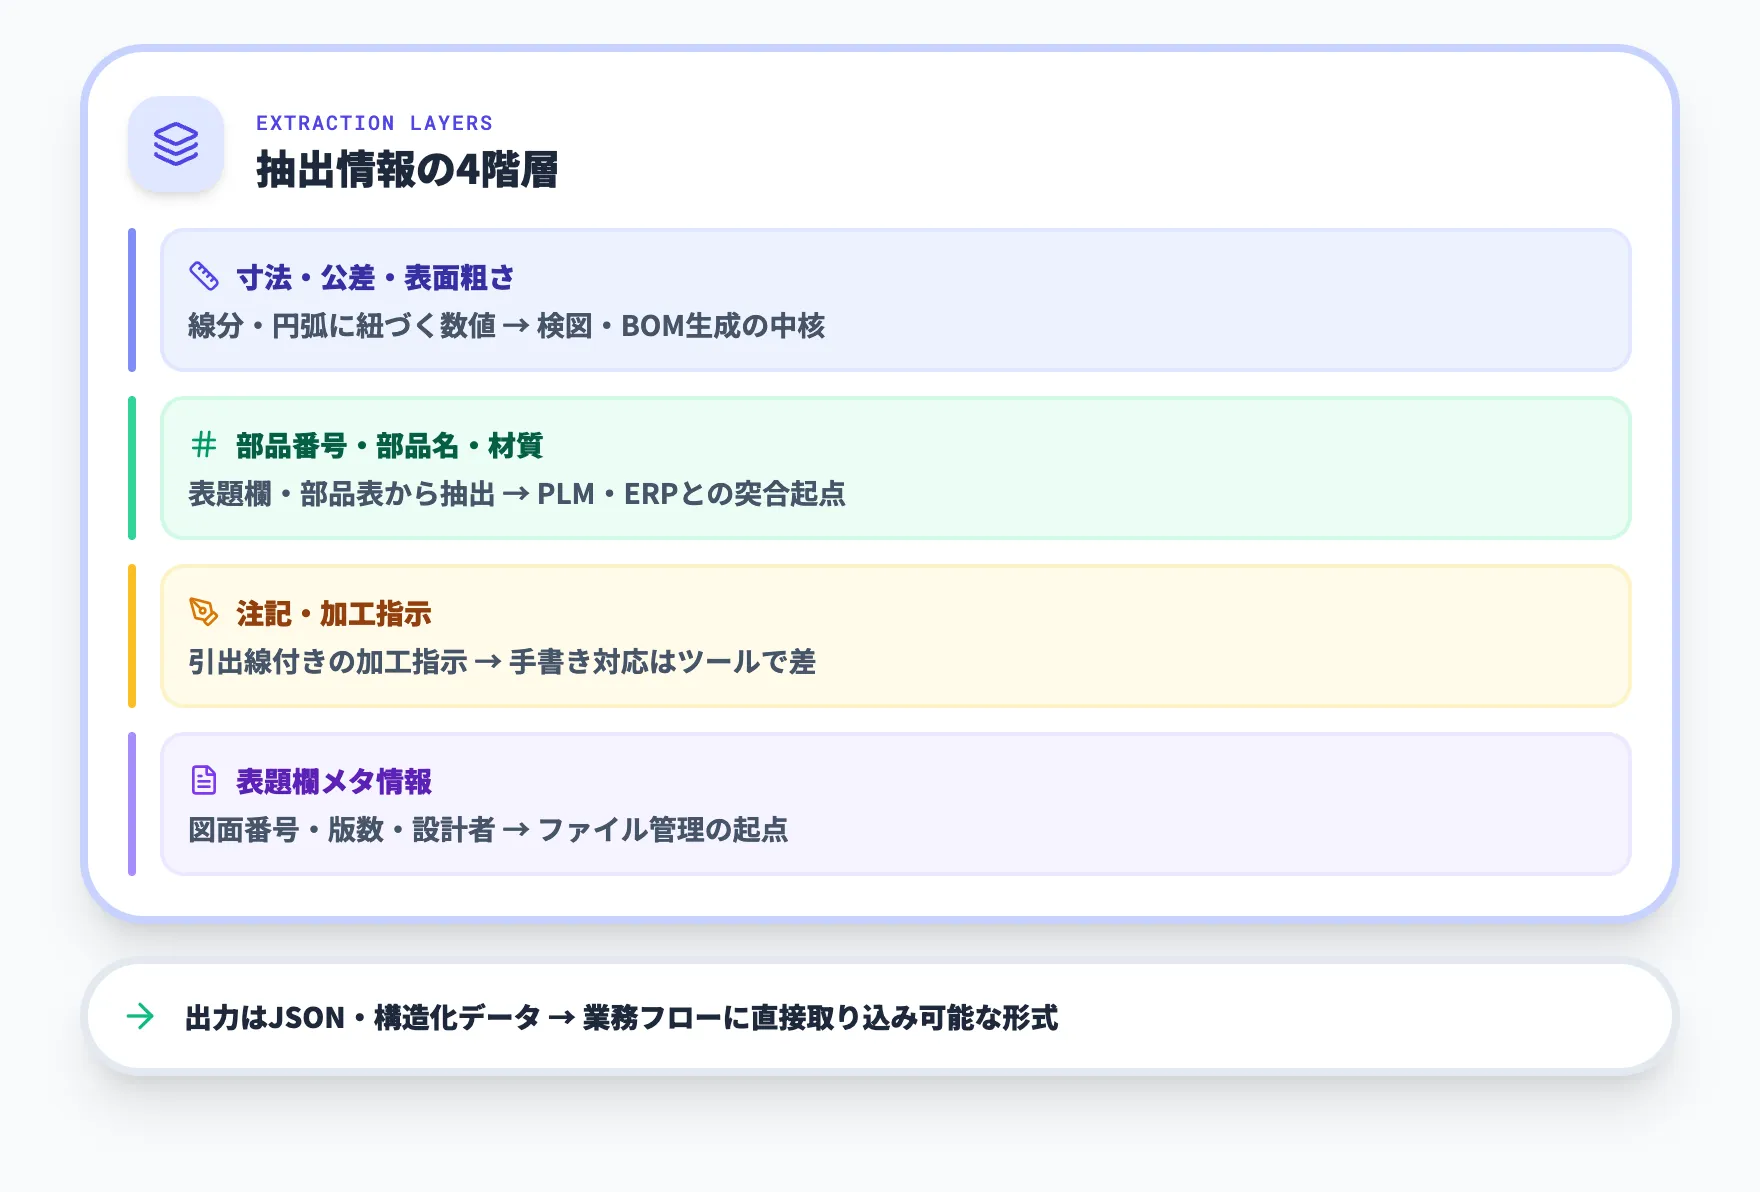Select the 表題欄メタ情報 heading

(333, 782)
